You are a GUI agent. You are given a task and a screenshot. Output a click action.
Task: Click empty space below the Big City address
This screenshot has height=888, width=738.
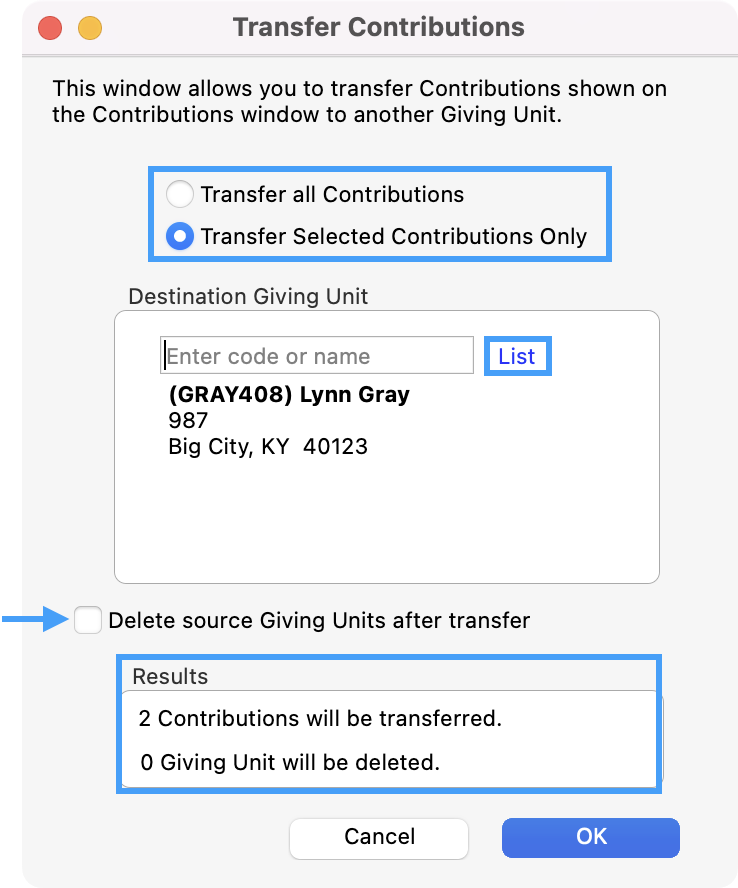coord(386,520)
